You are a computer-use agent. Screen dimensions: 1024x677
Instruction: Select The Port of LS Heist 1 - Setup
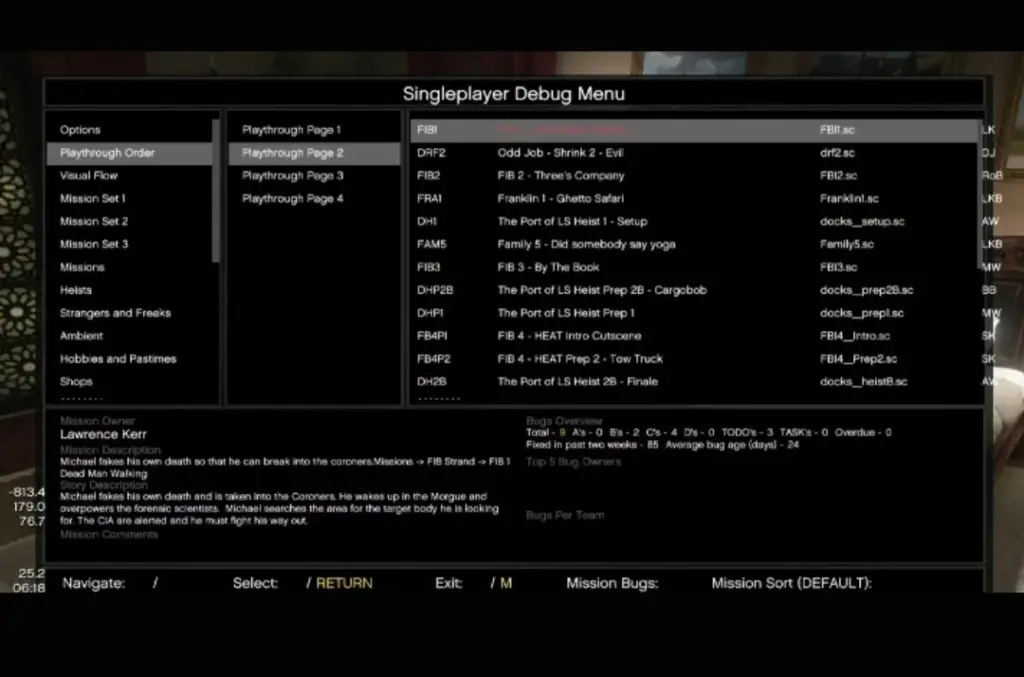coord(572,221)
